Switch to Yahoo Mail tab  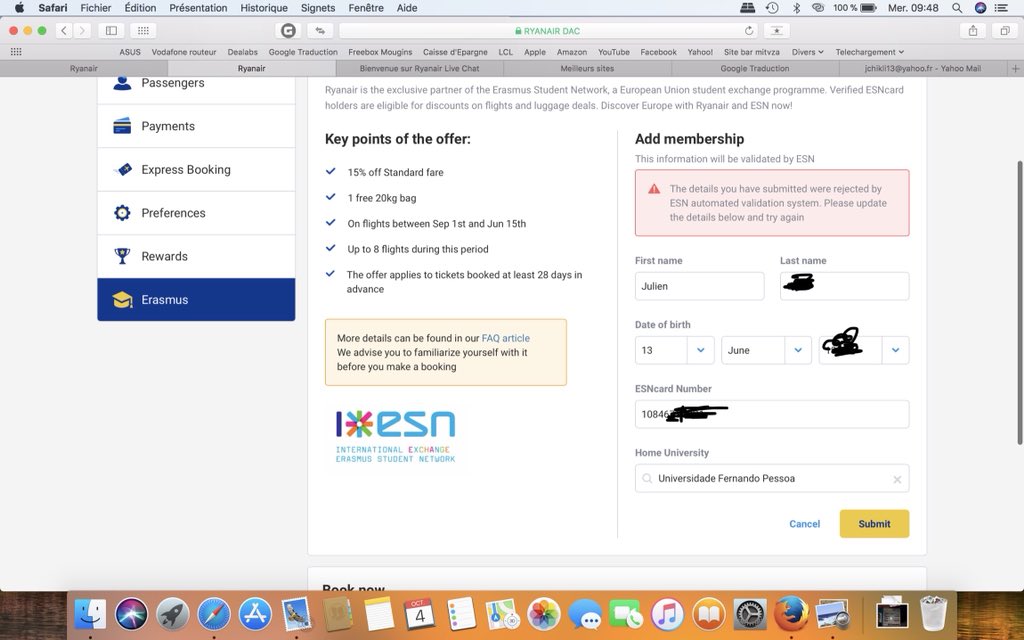coord(923,69)
